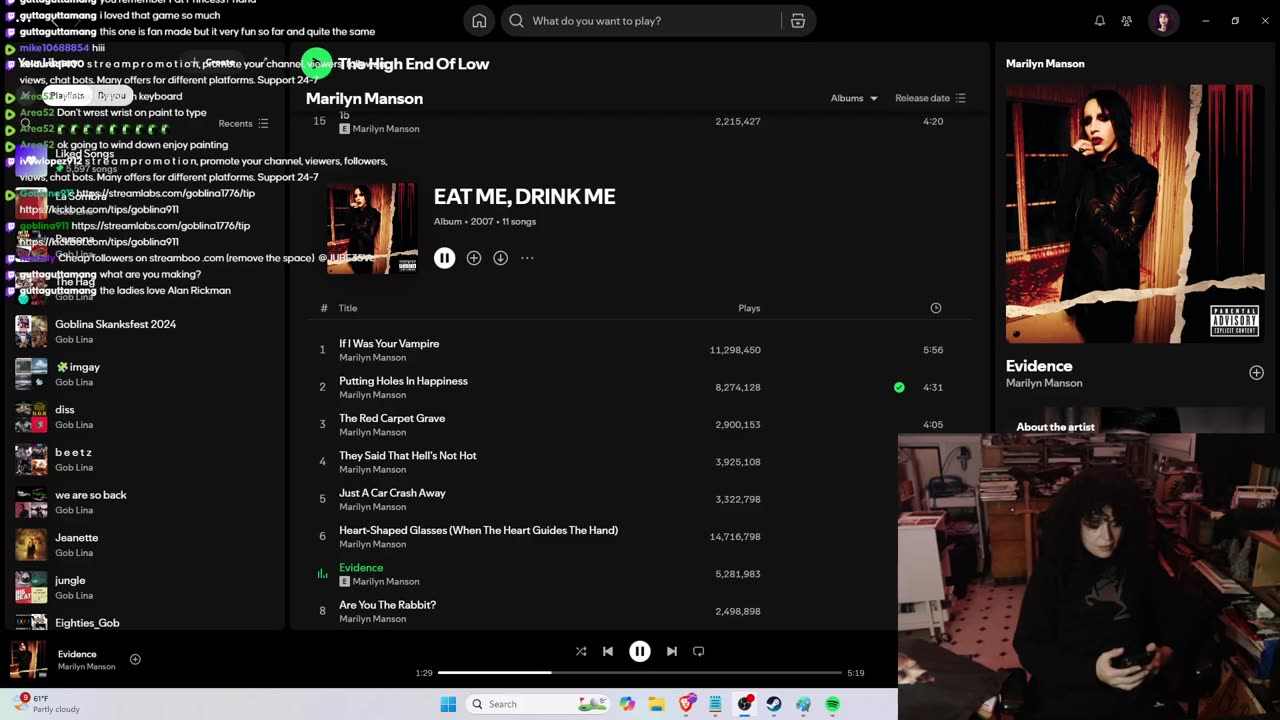
Task: Toggle shuffle in the player bar
Action: pos(581,651)
